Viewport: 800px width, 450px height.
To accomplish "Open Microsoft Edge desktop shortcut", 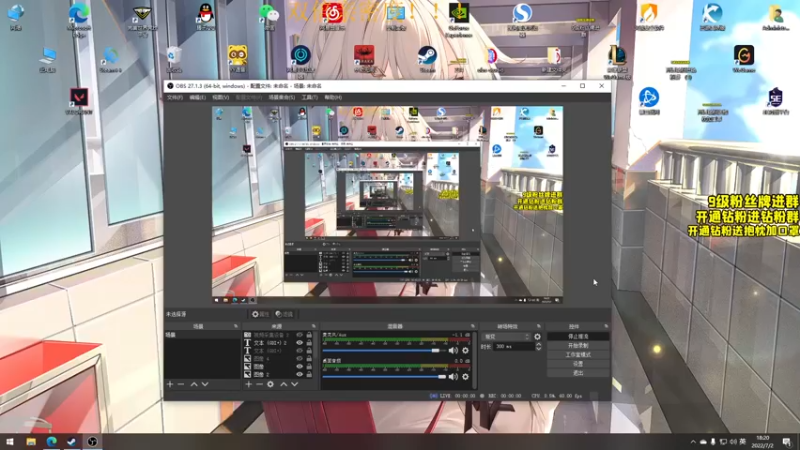I will click(x=79, y=19).
